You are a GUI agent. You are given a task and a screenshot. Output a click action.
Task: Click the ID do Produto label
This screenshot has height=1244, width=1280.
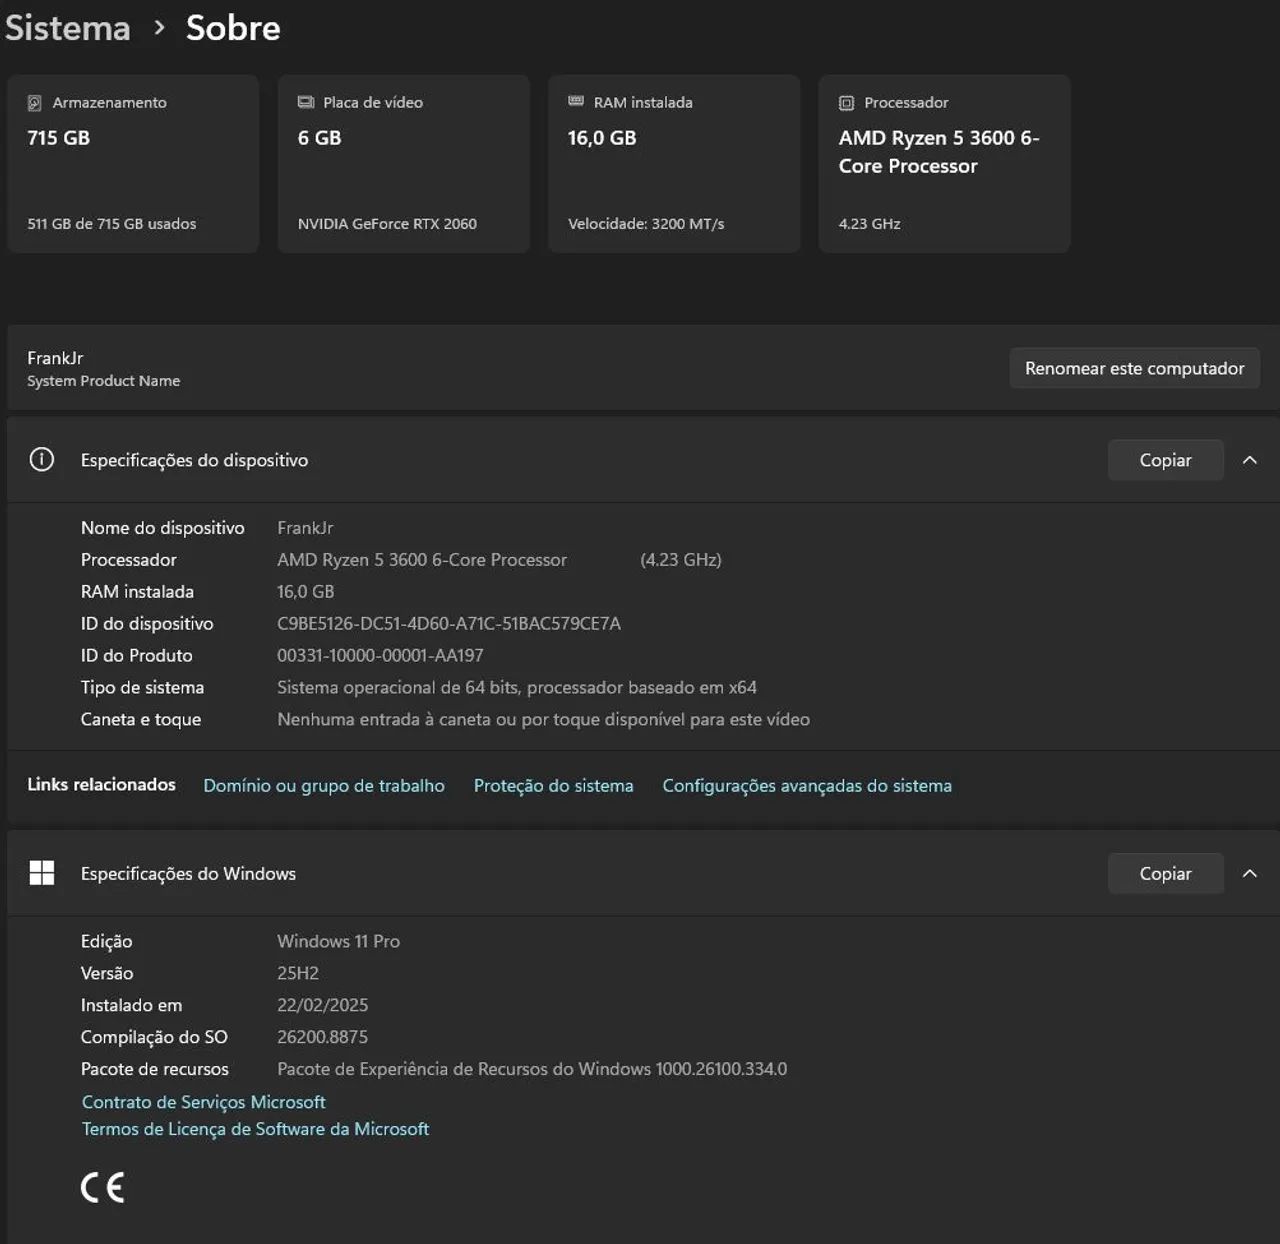coord(137,656)
